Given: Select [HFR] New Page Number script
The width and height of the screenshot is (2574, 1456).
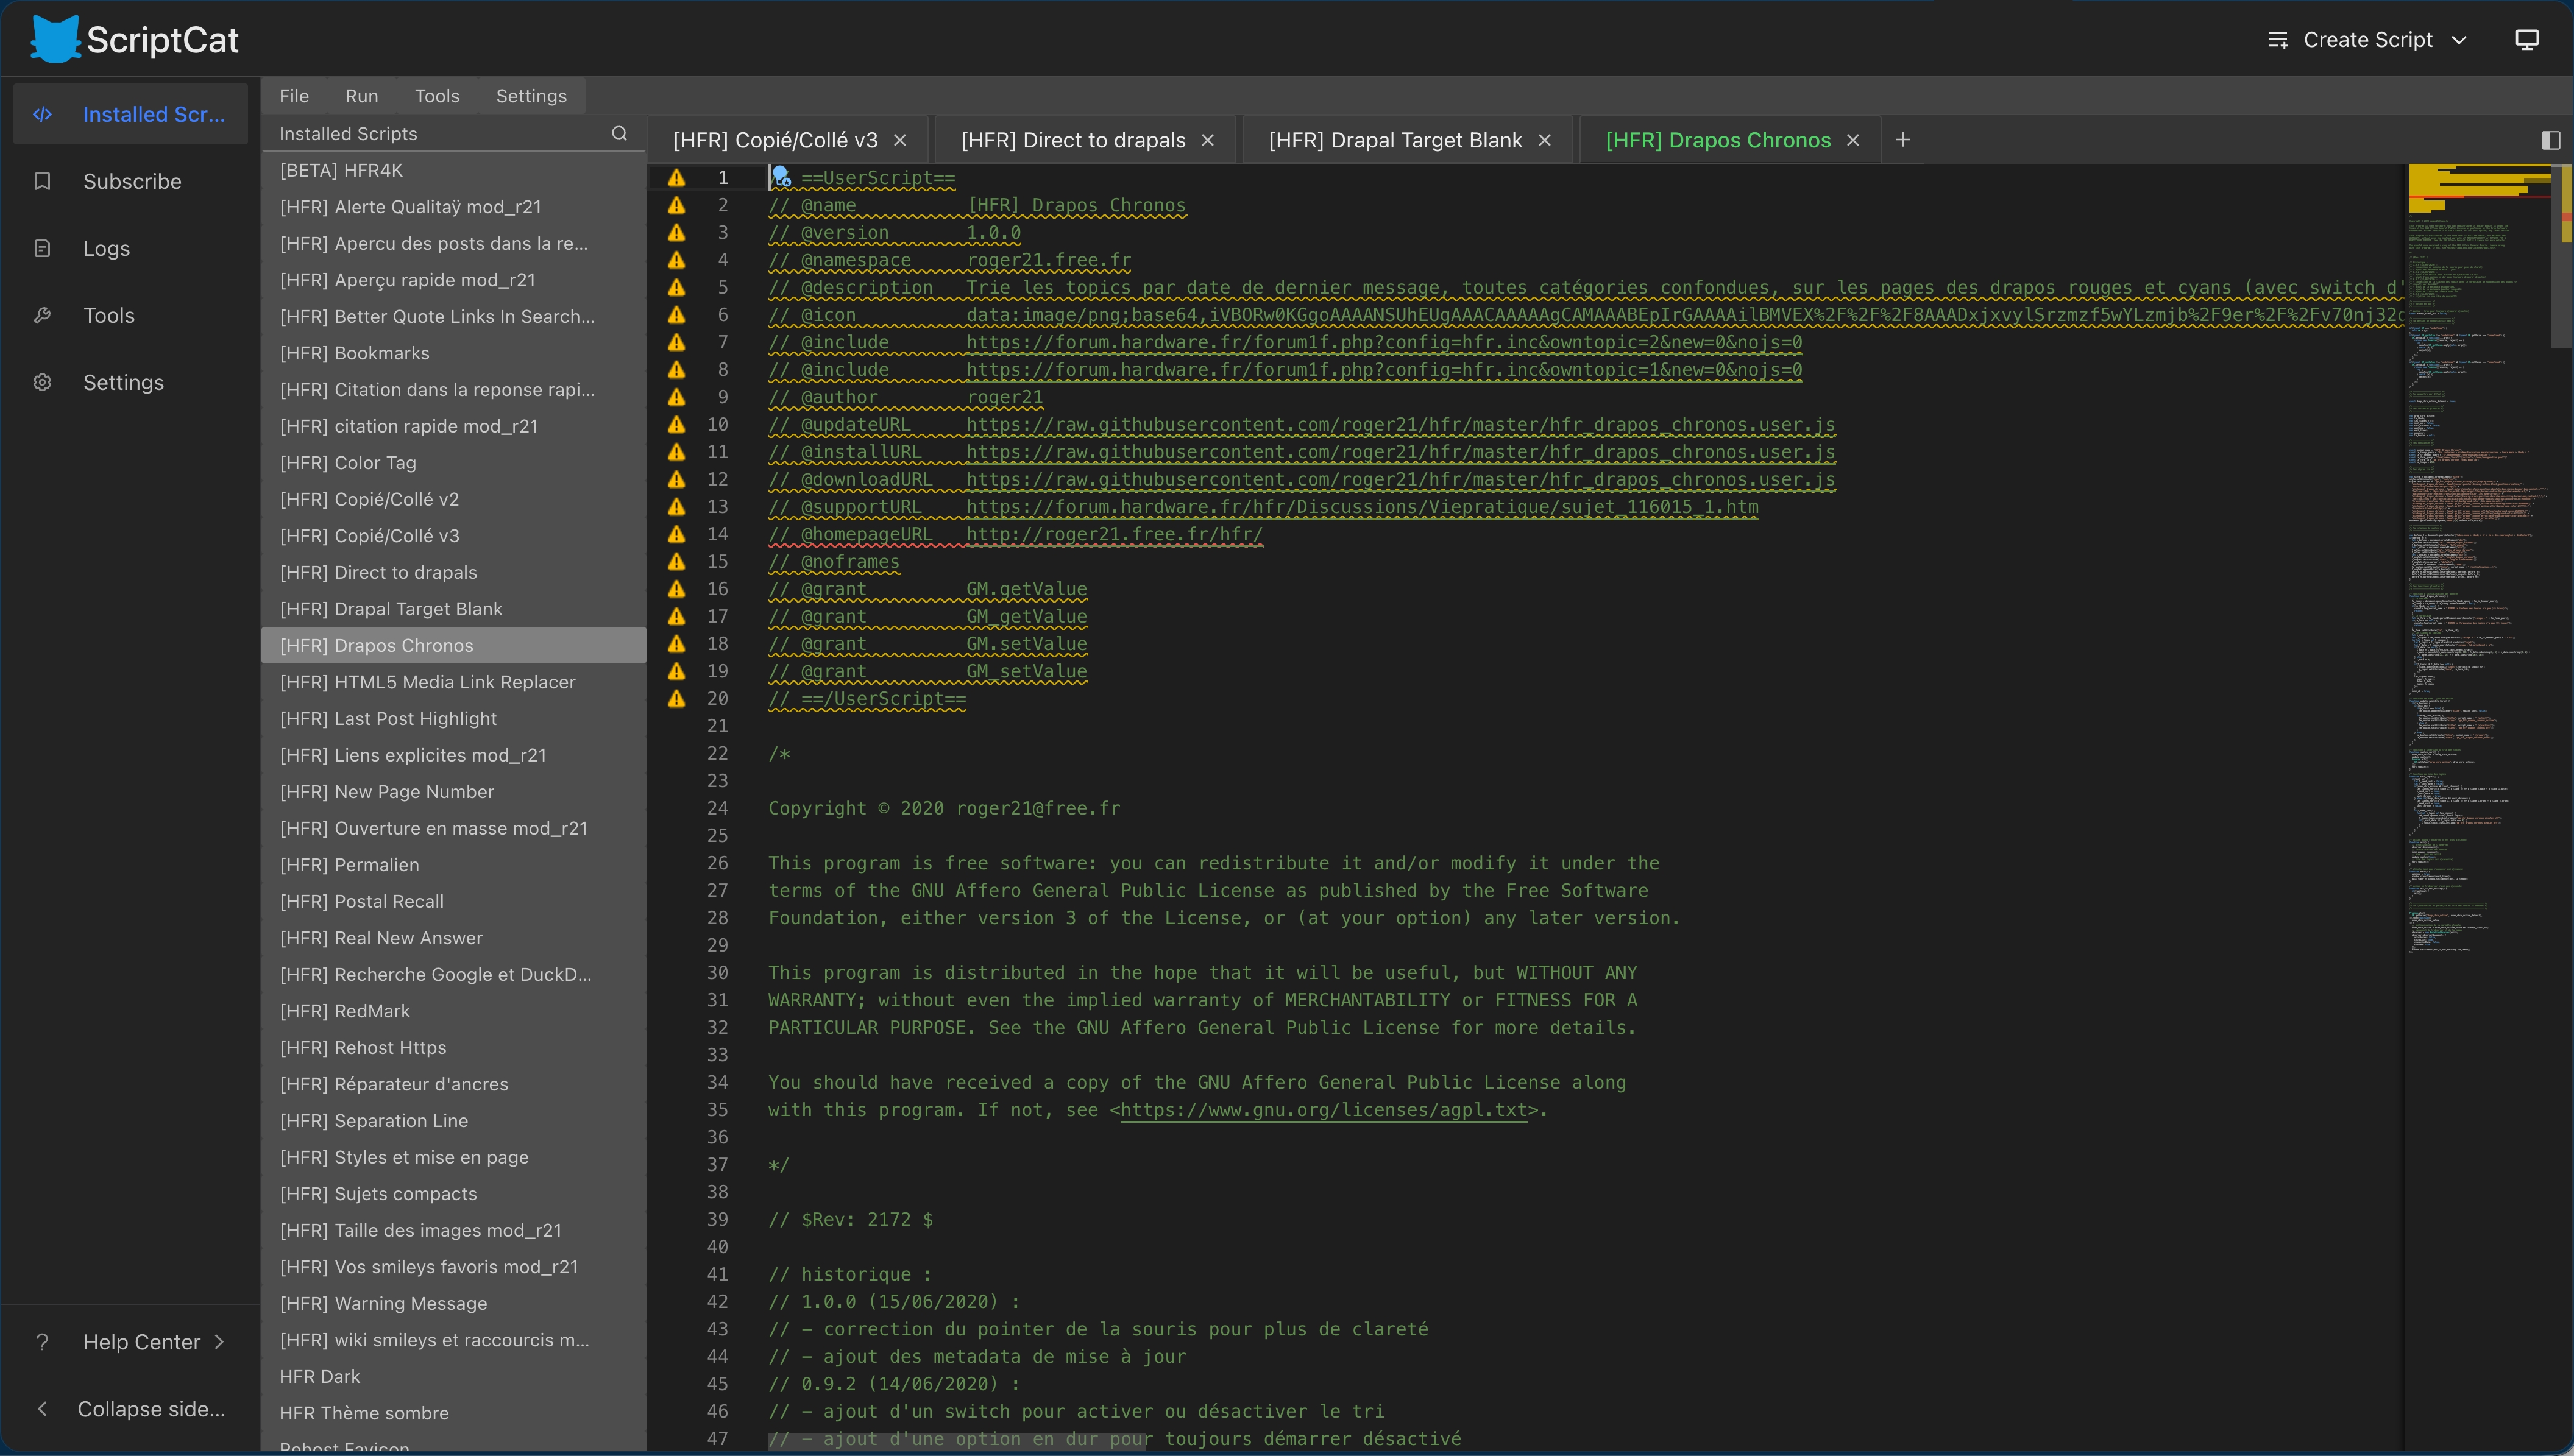Looking at the screenshot, I should tap(454, 792).
